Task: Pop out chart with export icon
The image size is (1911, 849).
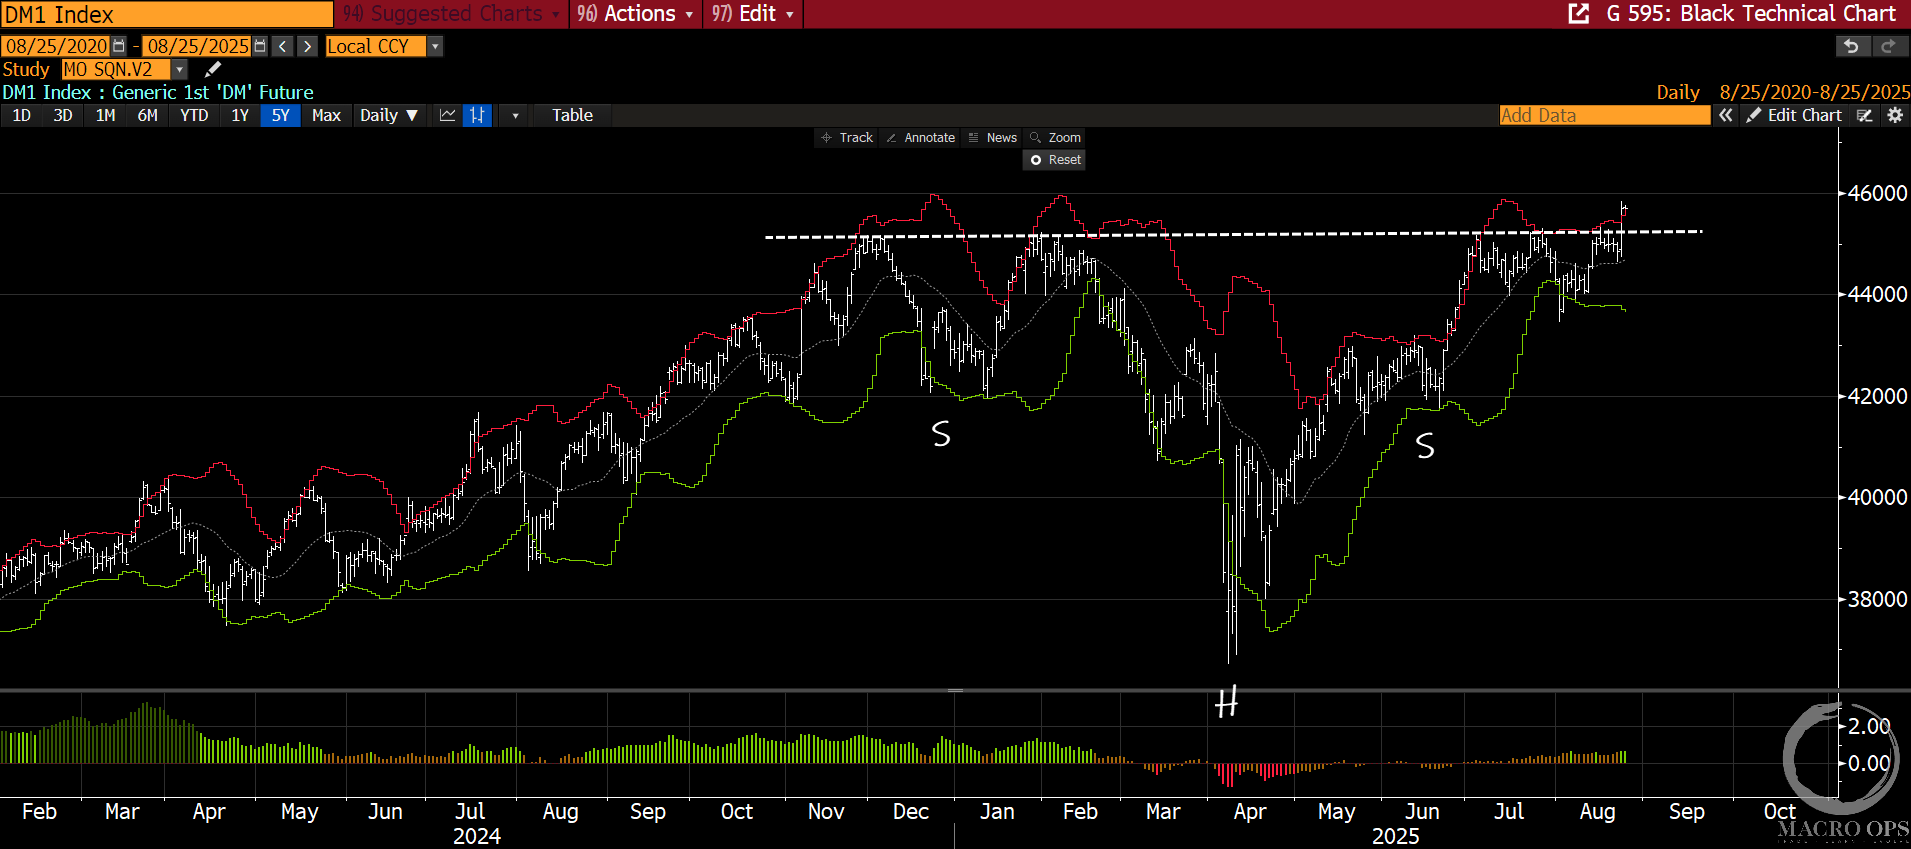Action: 1578,14
